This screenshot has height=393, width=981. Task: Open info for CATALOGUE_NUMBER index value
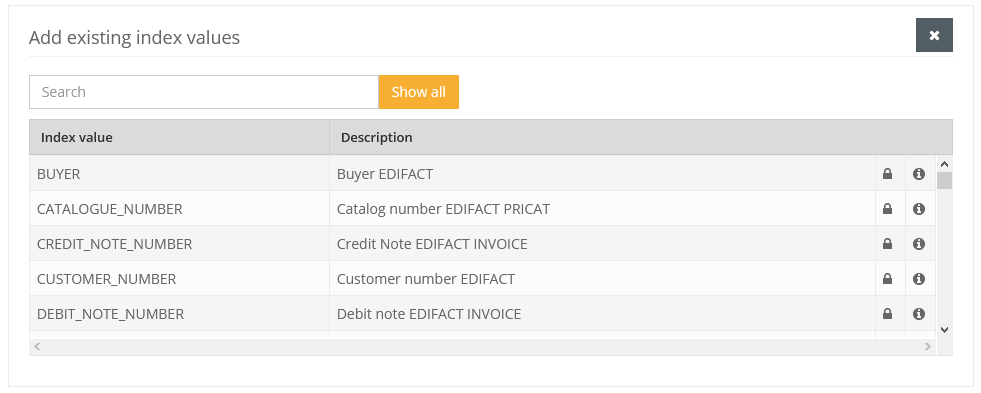[918, 208]
